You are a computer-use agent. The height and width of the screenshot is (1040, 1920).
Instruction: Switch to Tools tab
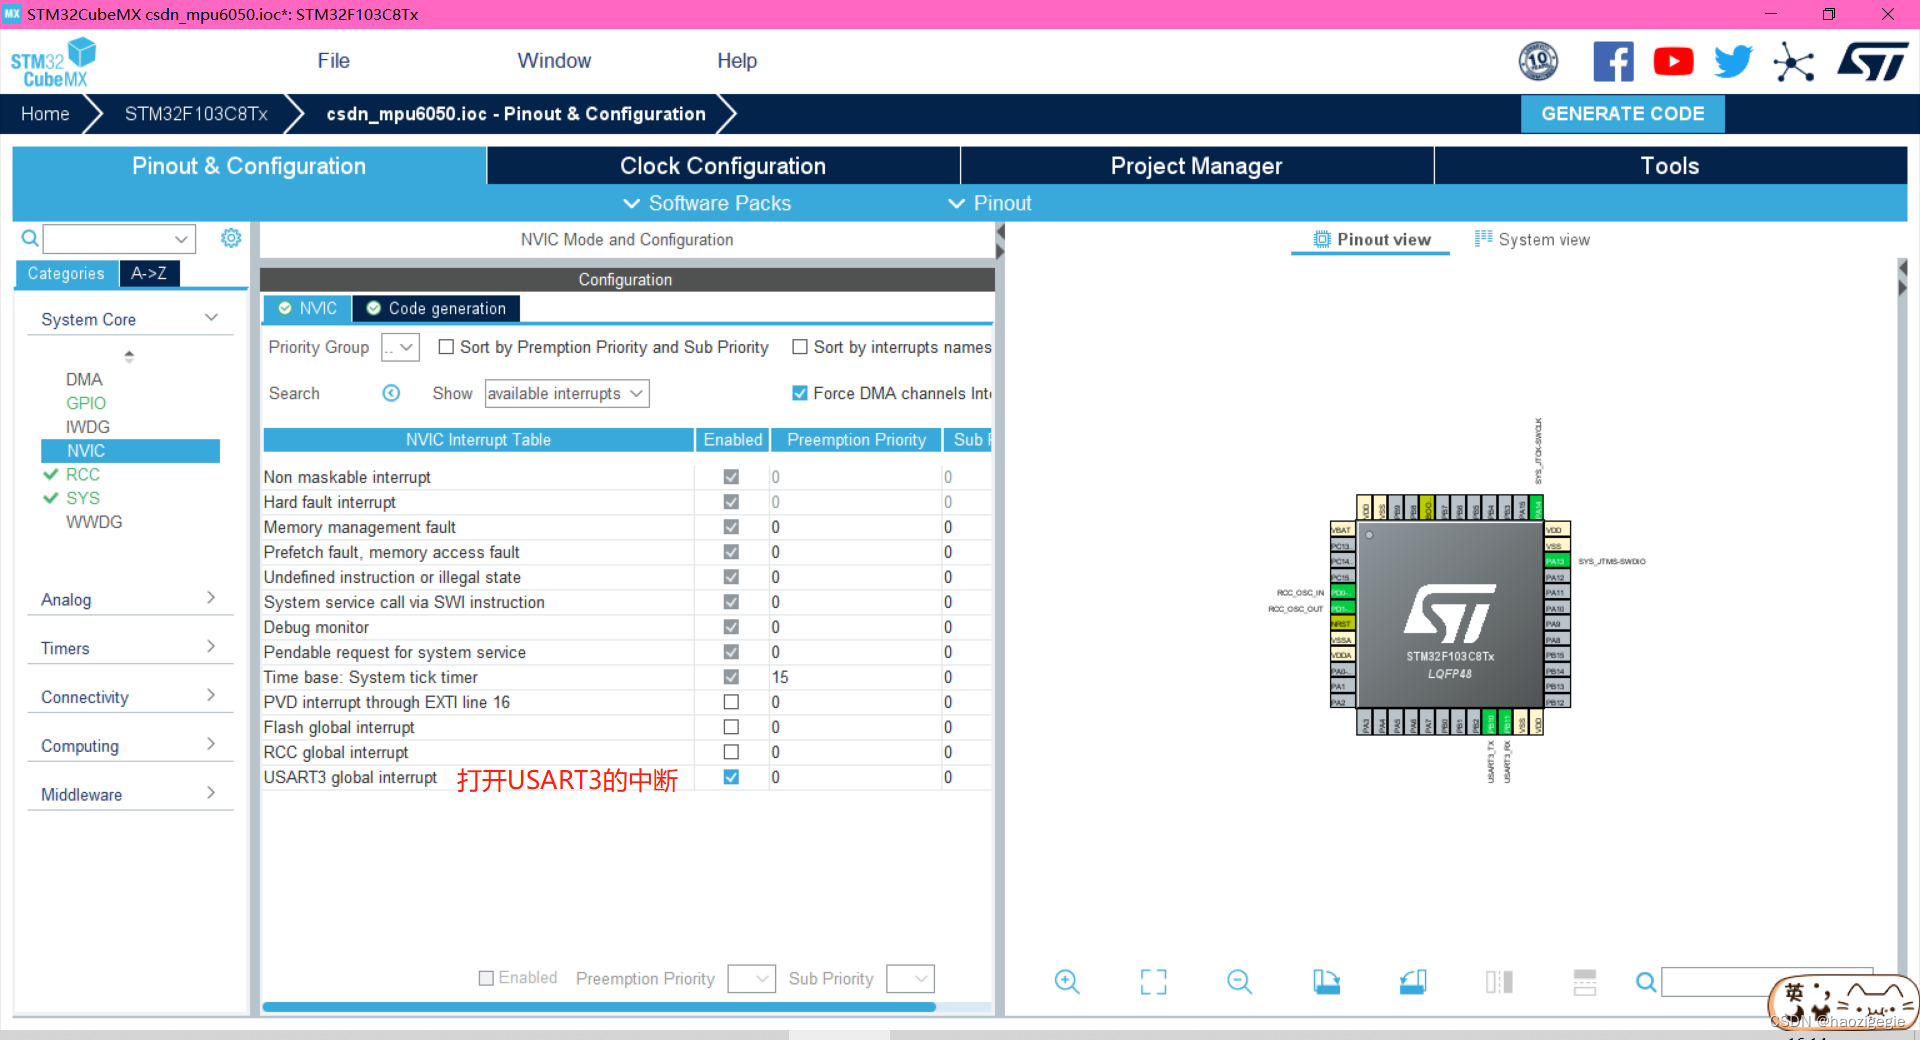click(1670, 166)
